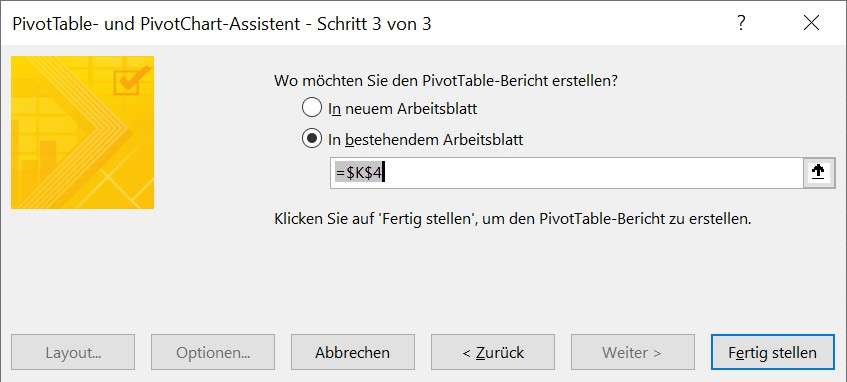Click the yellow wizard illustration image
Image resolution: width=847 pixels, height=382 pixels.
(82, 132)
